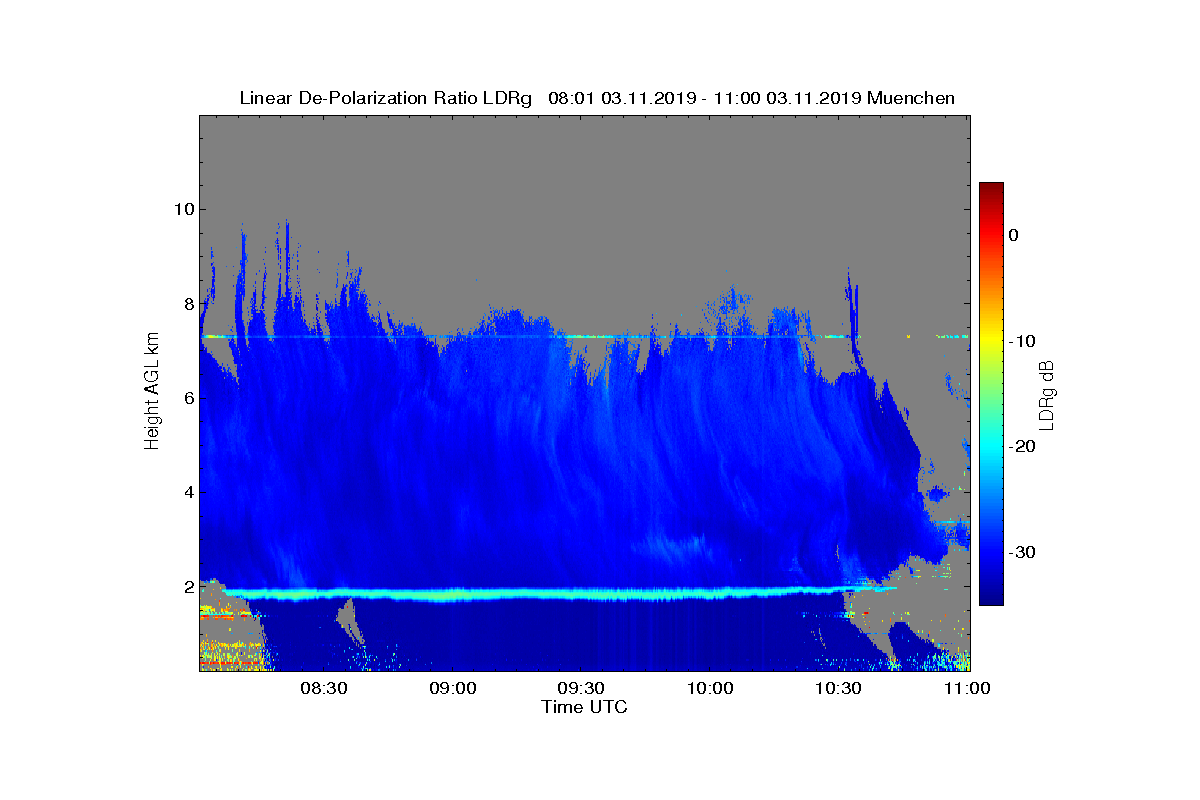Click the colorbar value -20

coord(1020,446)
